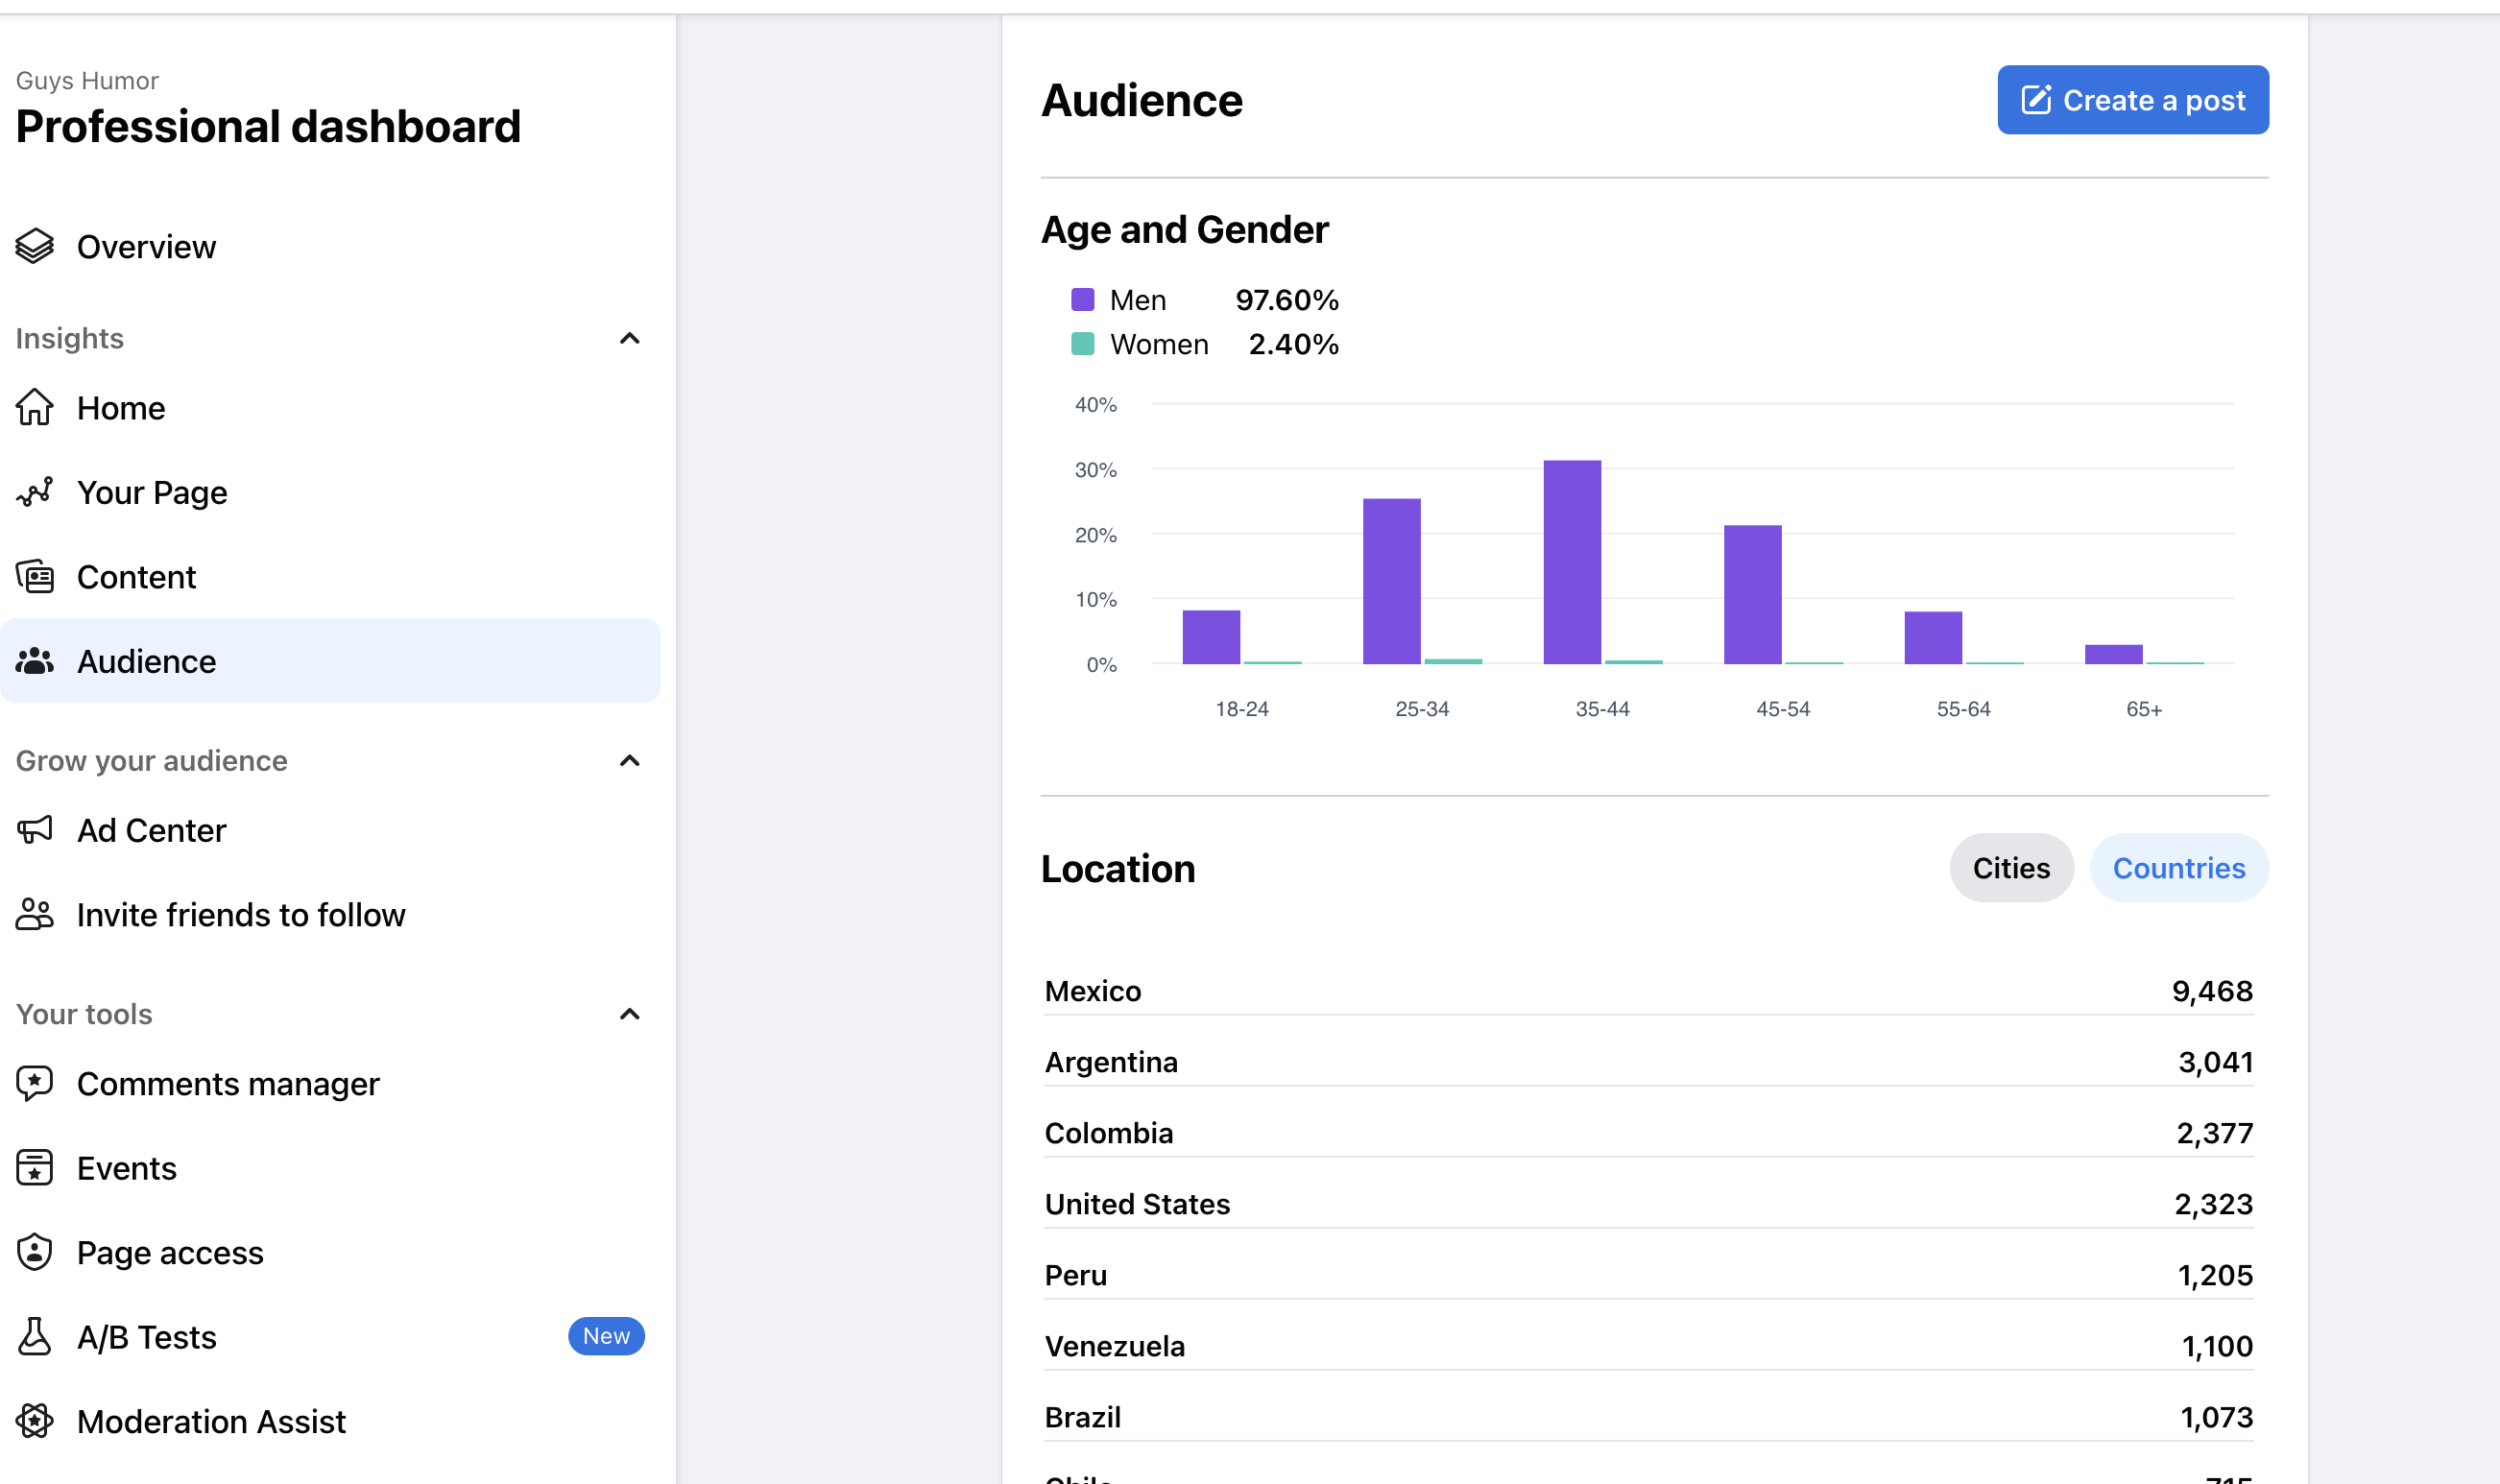Click the 35-44 men's bar in chart
The width and height of the screenshot is (2500, 1484).
[x=1572, y=562]
